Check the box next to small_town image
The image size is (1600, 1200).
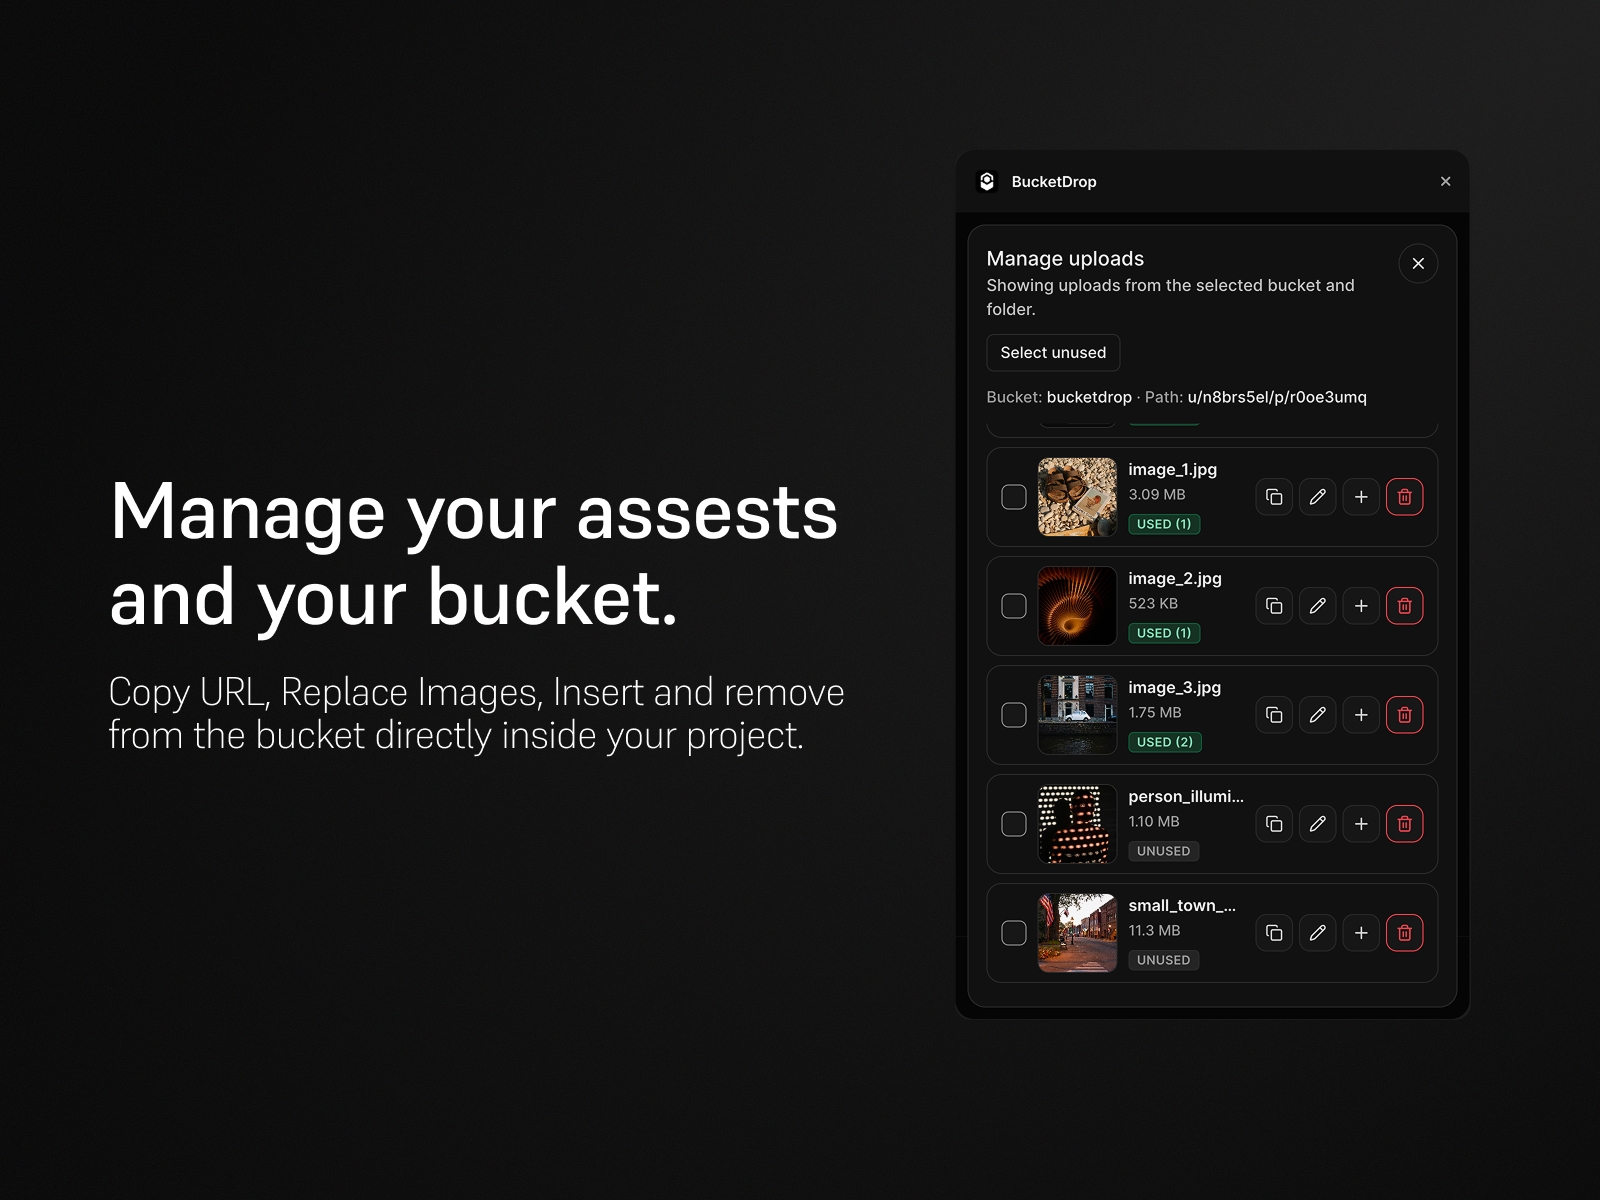pyautogui.click(x=1014, y=932)
